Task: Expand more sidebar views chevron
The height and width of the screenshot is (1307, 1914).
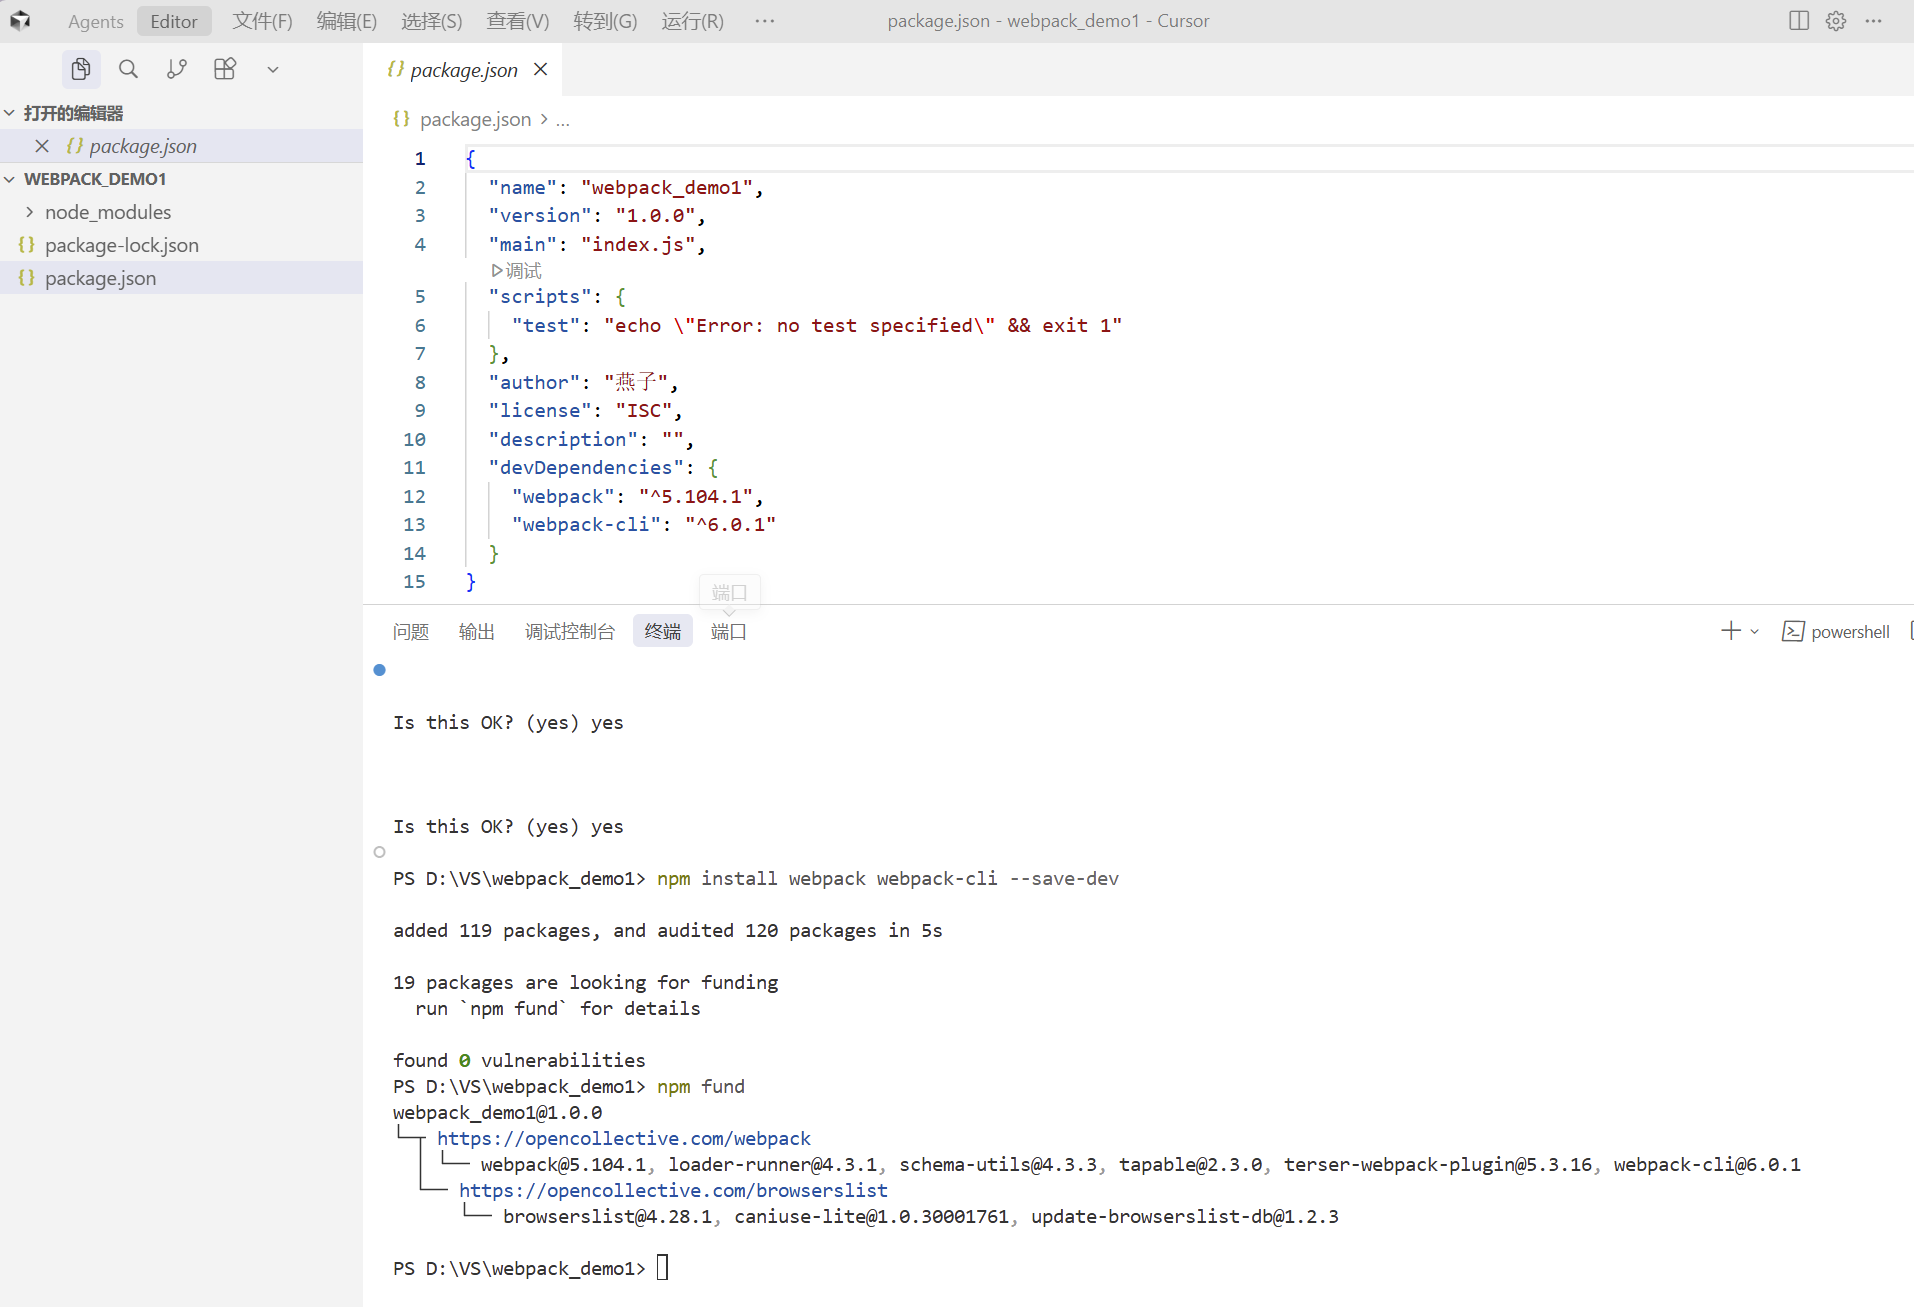Action: coord(273,70)
